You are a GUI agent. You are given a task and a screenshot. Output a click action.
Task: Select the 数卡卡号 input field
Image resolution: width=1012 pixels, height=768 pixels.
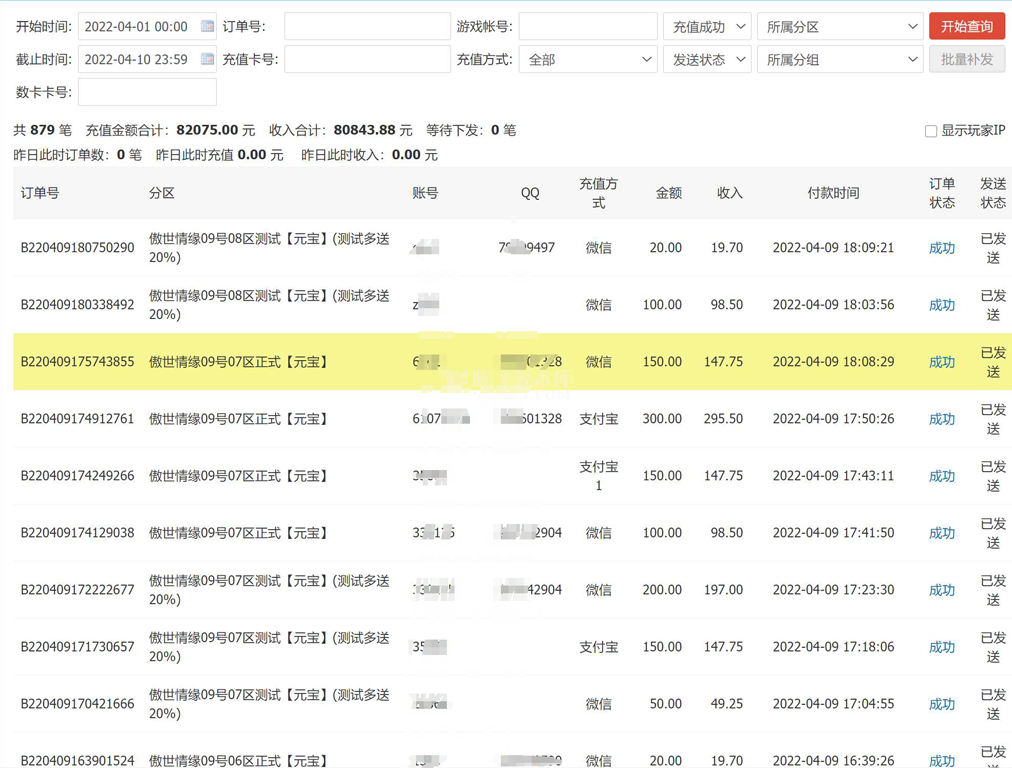(147, 92)
